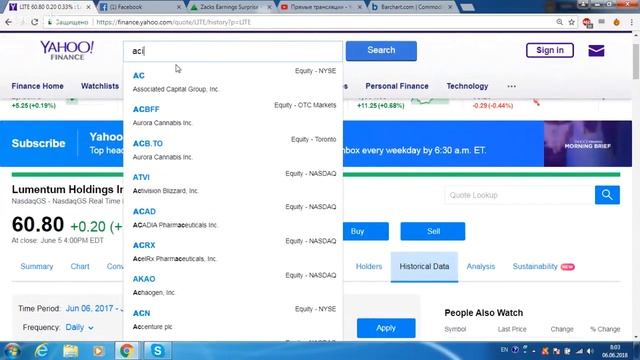Reload page with refresh icon

(x=35, y=22)
